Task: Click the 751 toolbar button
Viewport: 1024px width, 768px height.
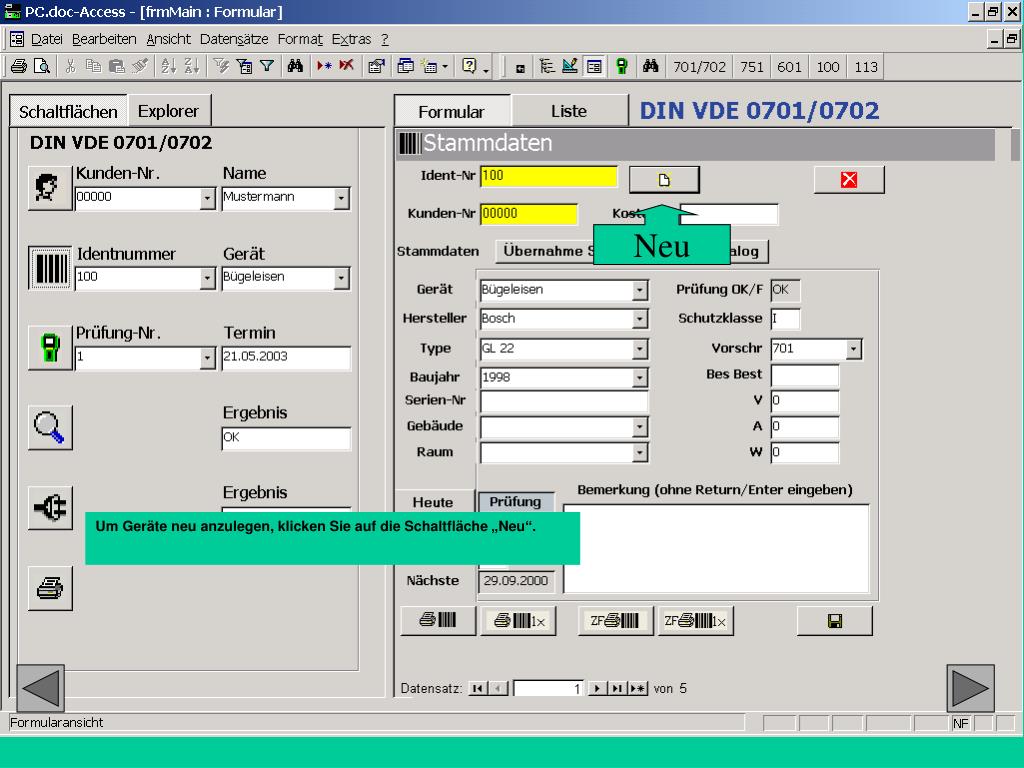Action: 752,67
